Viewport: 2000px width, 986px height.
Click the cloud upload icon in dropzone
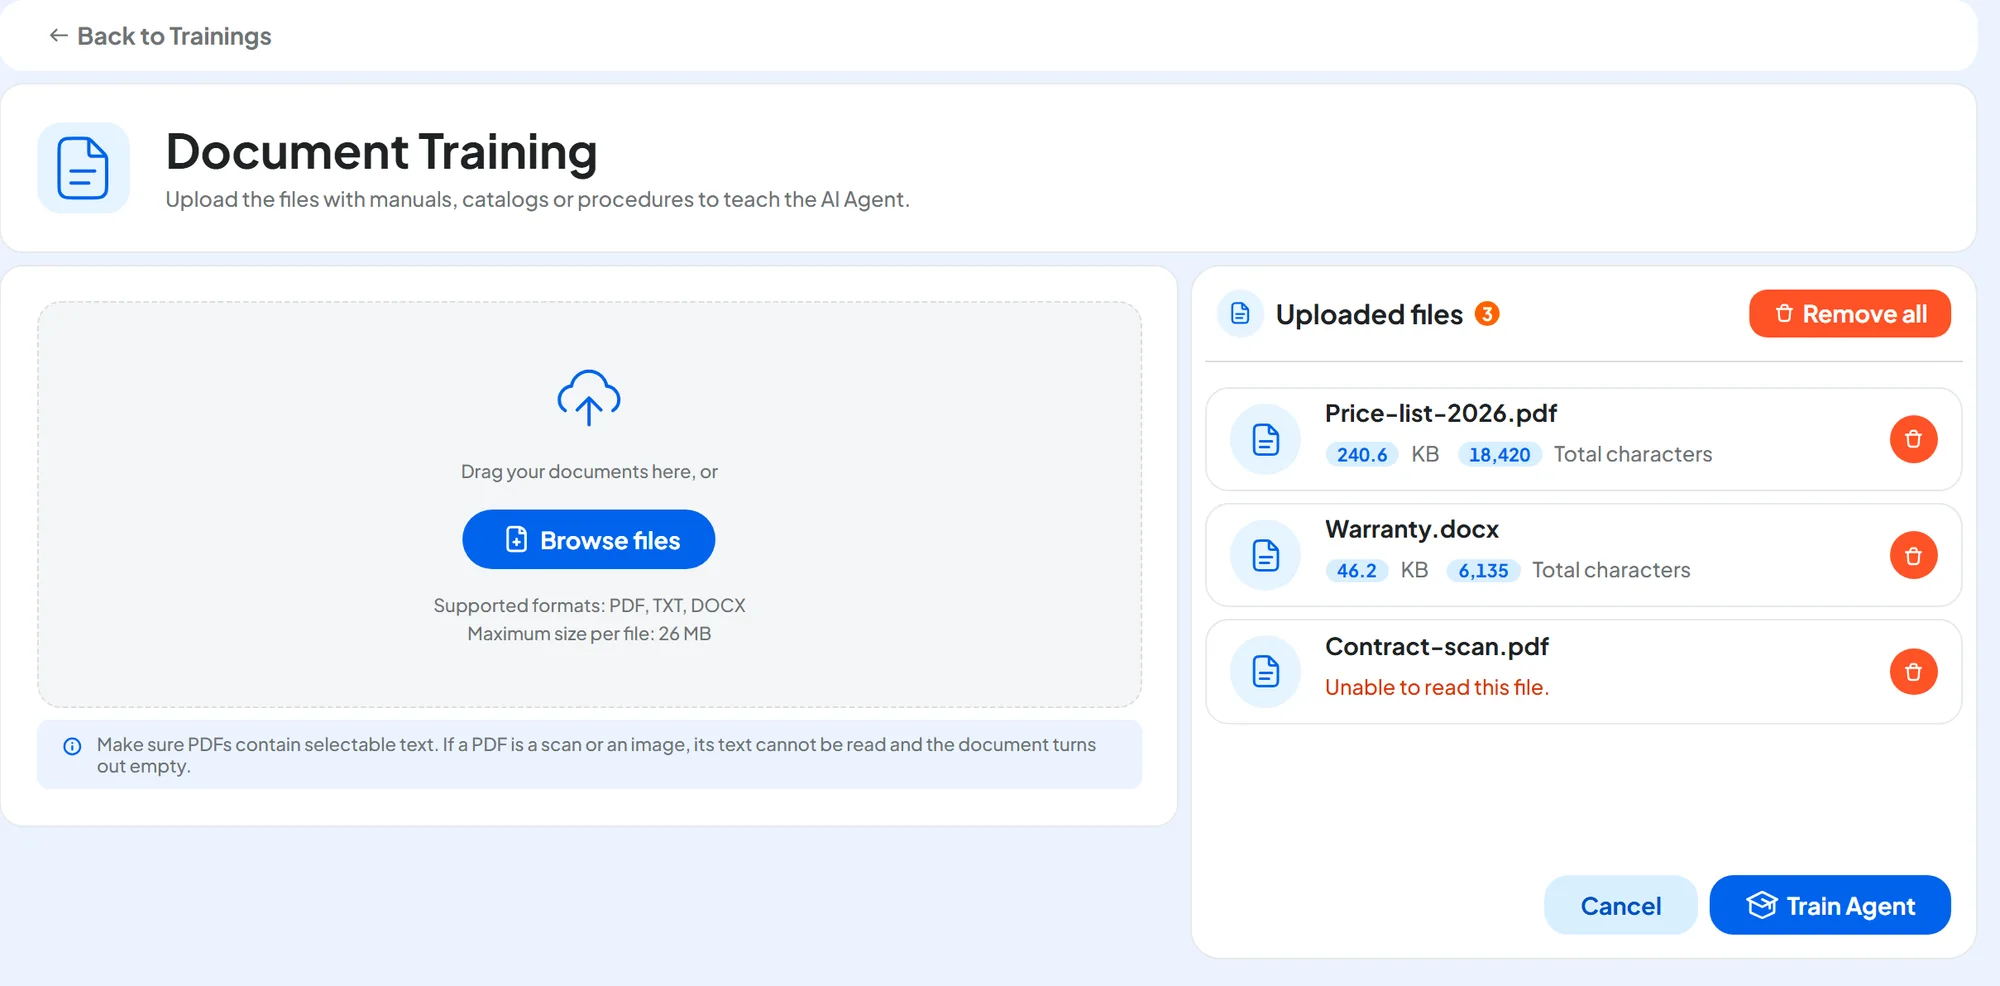point(589,398)
